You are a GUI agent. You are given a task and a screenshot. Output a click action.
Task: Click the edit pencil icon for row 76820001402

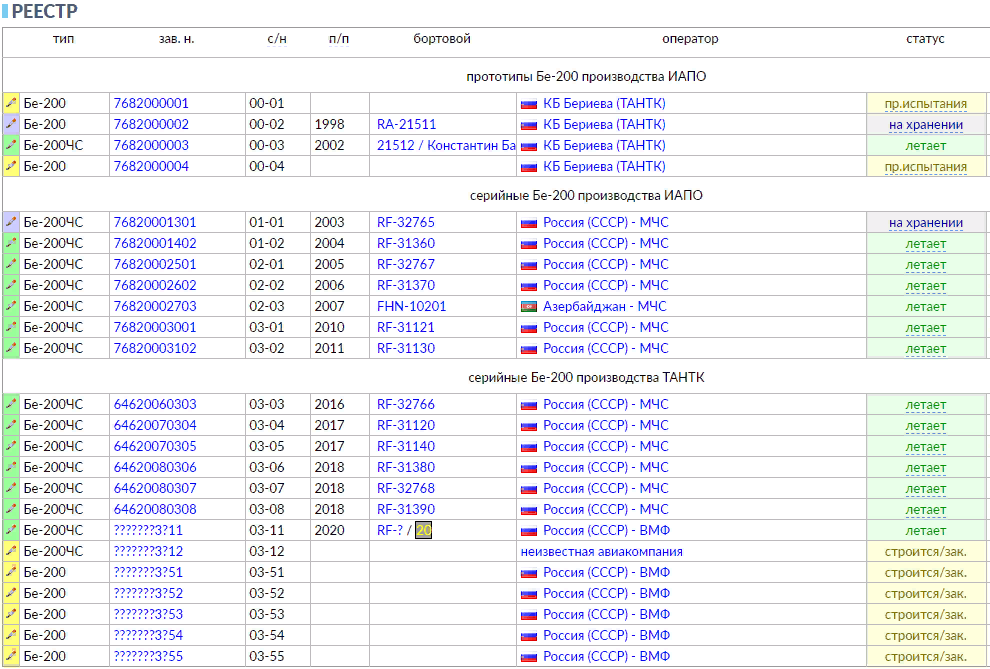[x=11, y=243]
